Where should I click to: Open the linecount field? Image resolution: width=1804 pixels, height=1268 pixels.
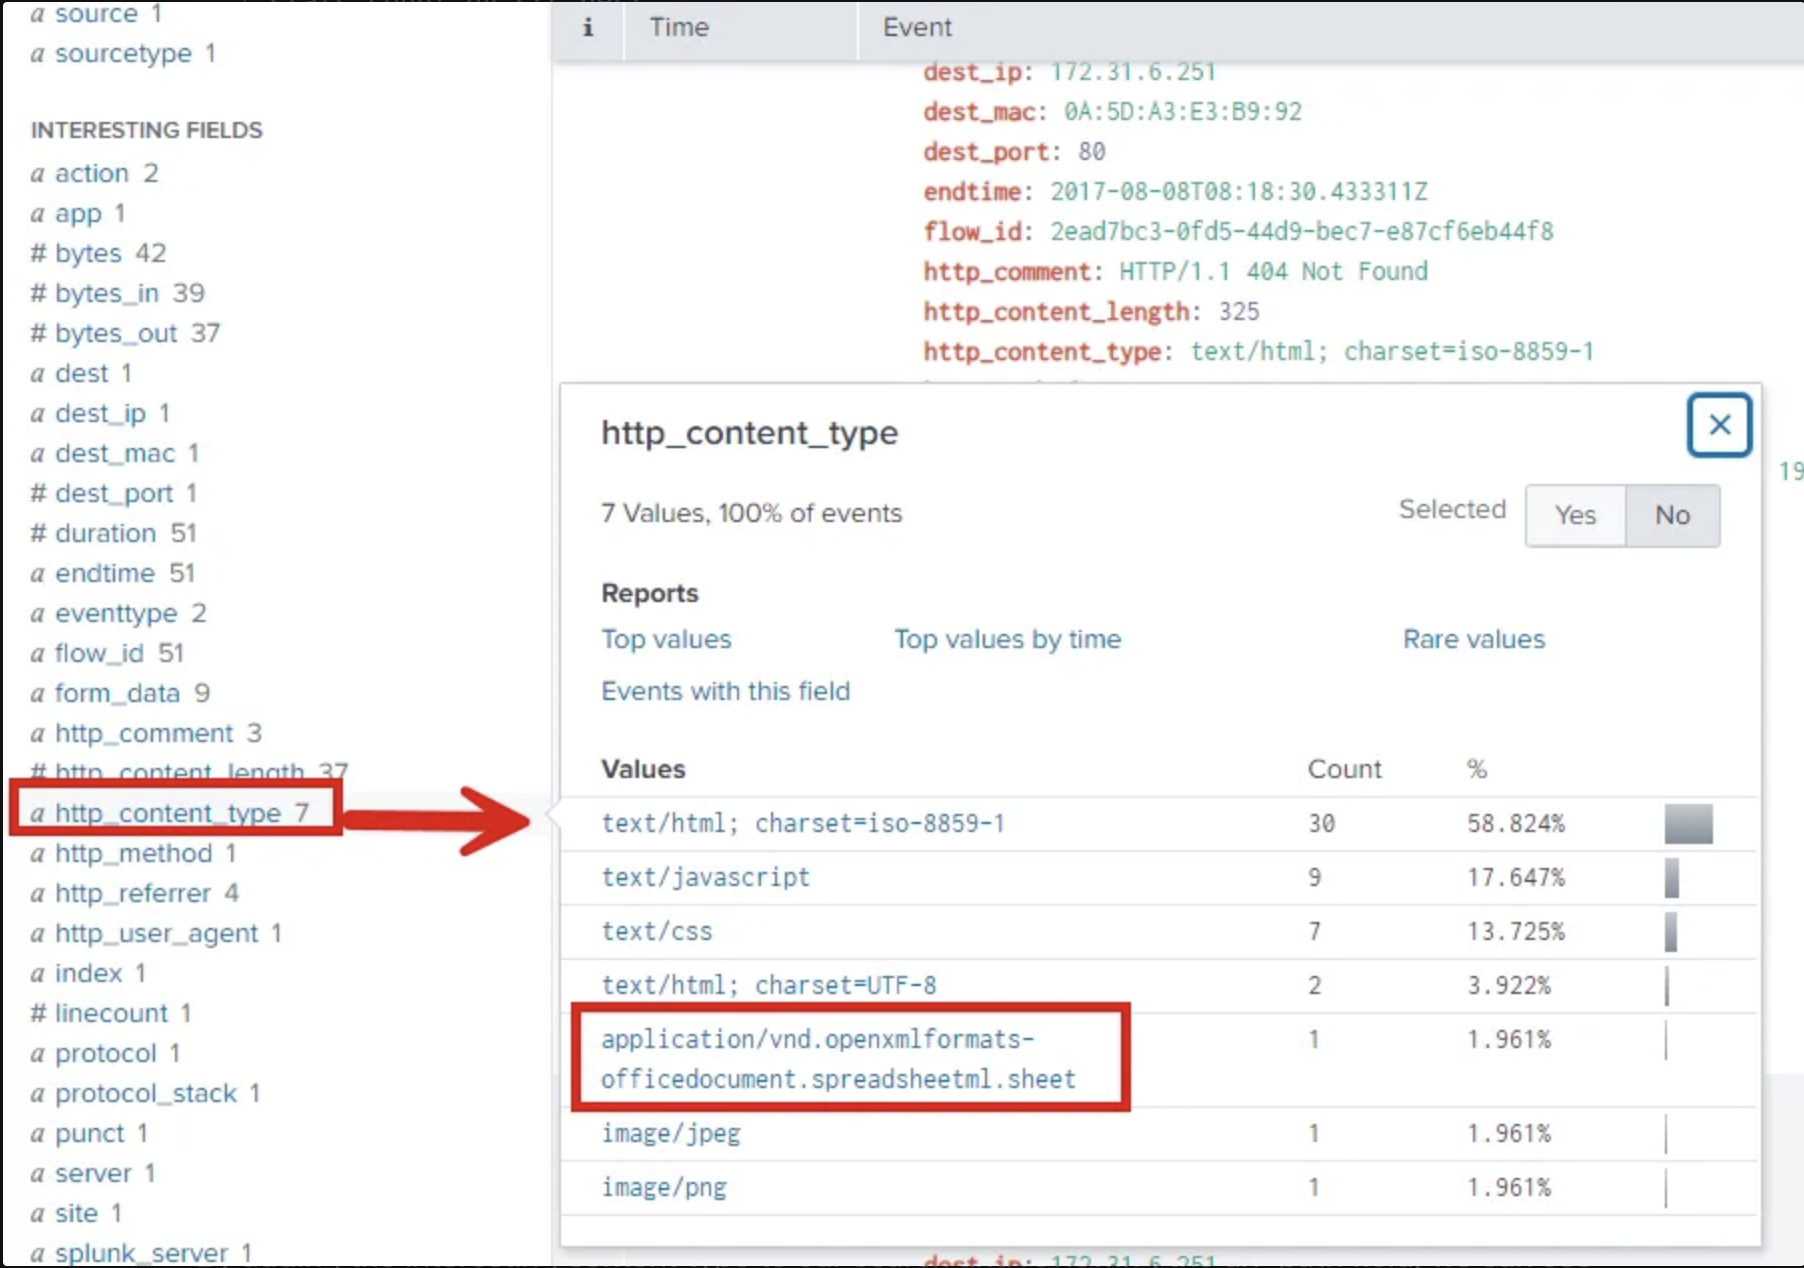pyautogui.click(x=111, y=1013)
